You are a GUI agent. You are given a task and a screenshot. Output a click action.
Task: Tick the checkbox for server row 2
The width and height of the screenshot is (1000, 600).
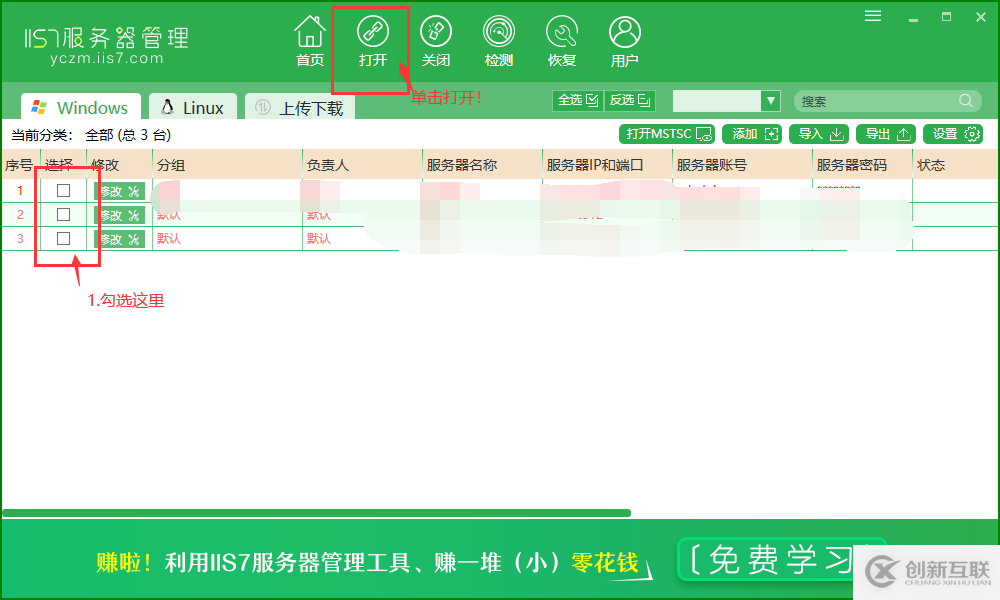pyautogui.click(x=63, y=214)
